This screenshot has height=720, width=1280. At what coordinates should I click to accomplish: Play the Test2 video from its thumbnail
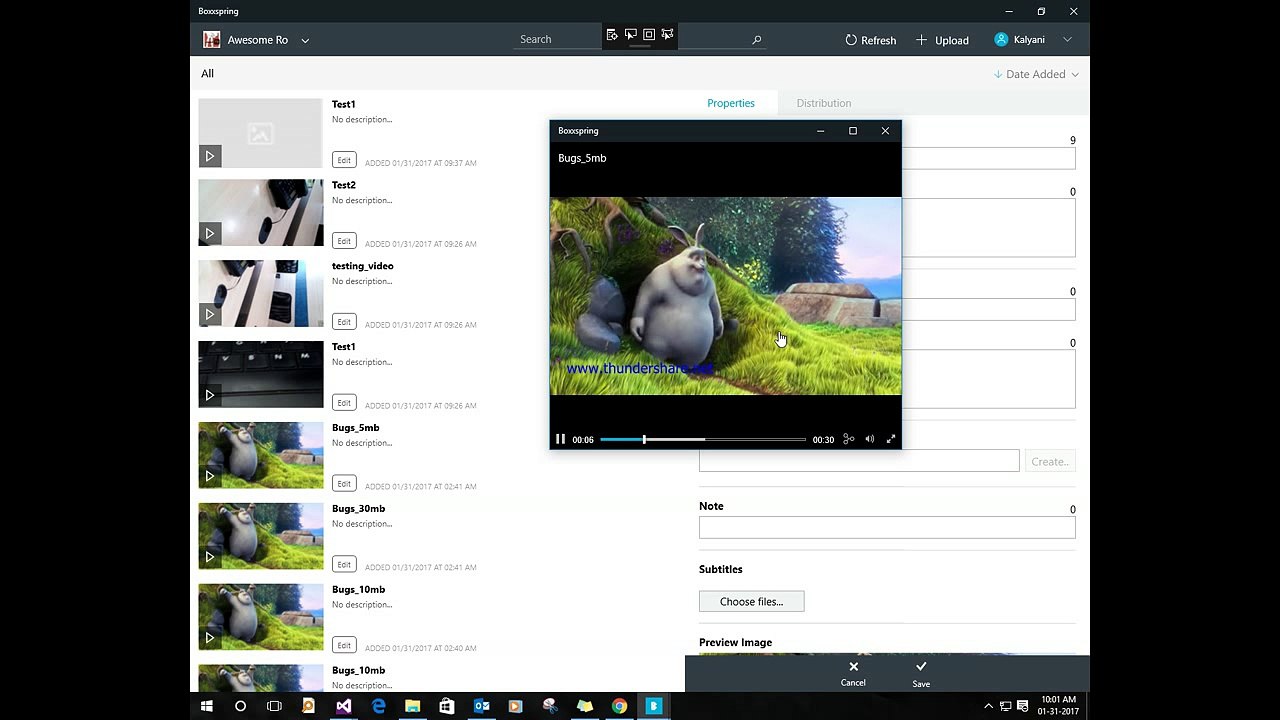[x=210, y=234]
